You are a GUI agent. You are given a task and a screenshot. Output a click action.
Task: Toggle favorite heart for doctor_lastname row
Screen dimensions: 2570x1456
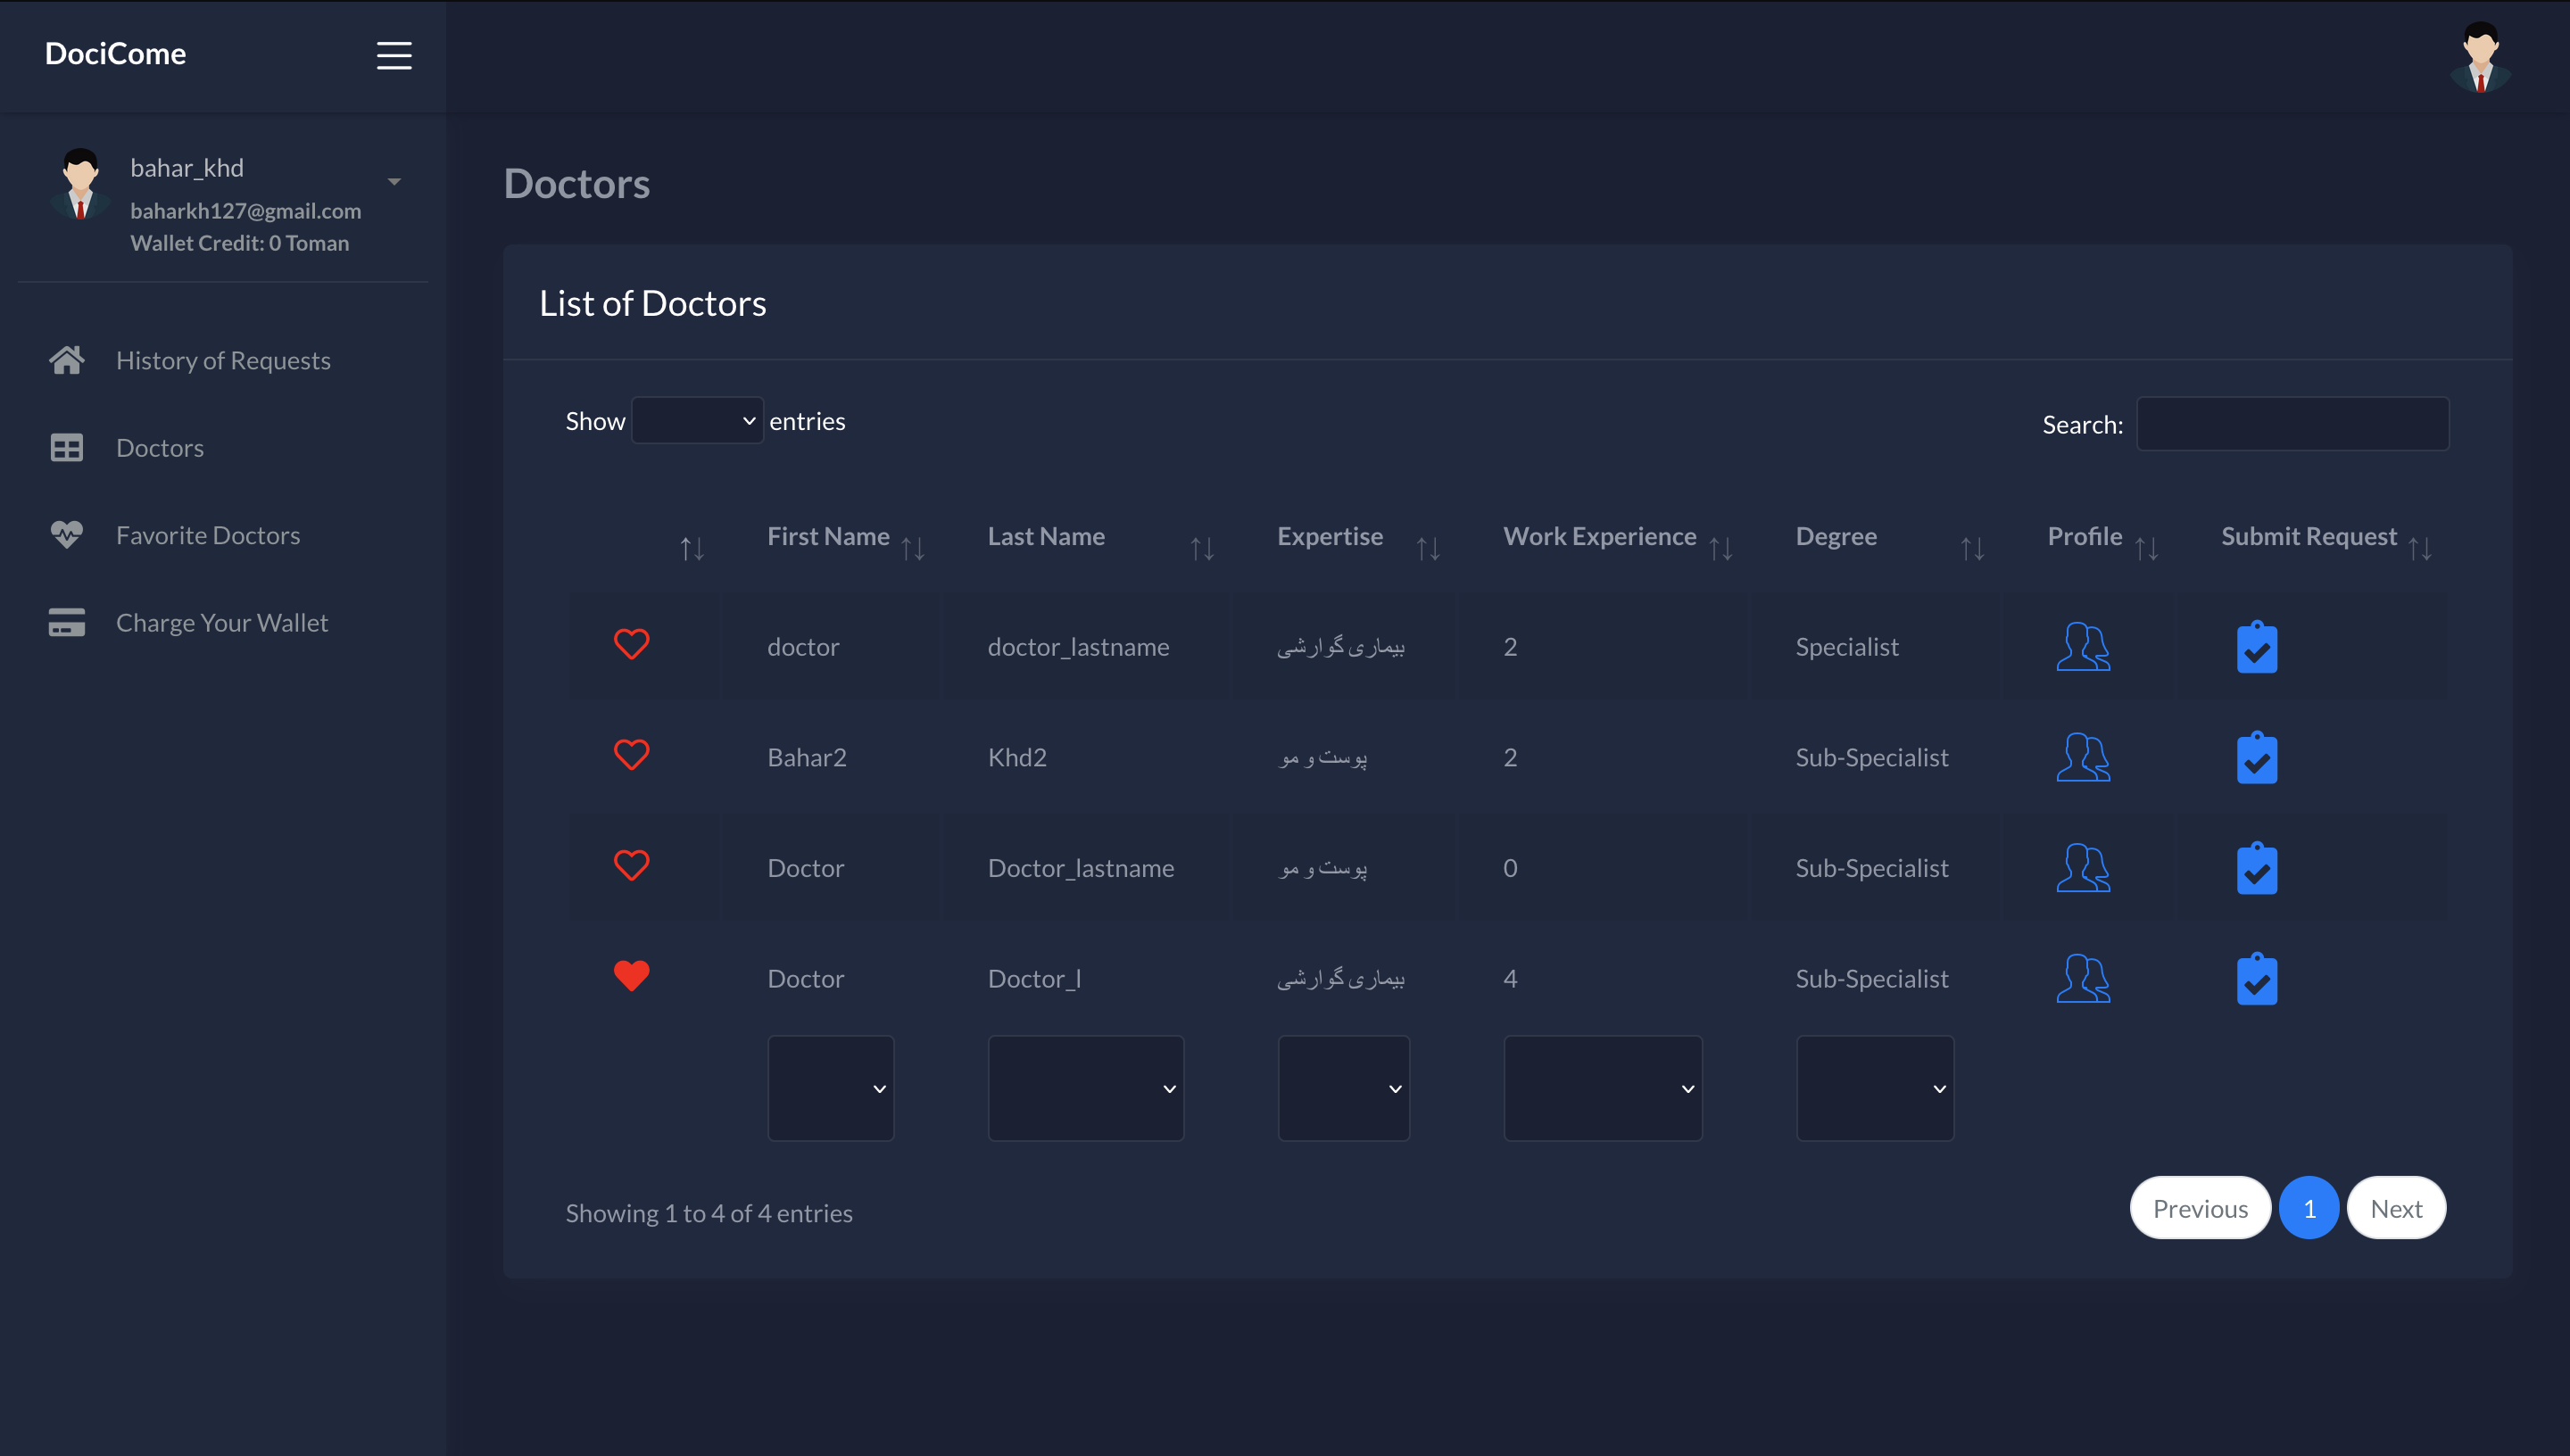point(631,644)
